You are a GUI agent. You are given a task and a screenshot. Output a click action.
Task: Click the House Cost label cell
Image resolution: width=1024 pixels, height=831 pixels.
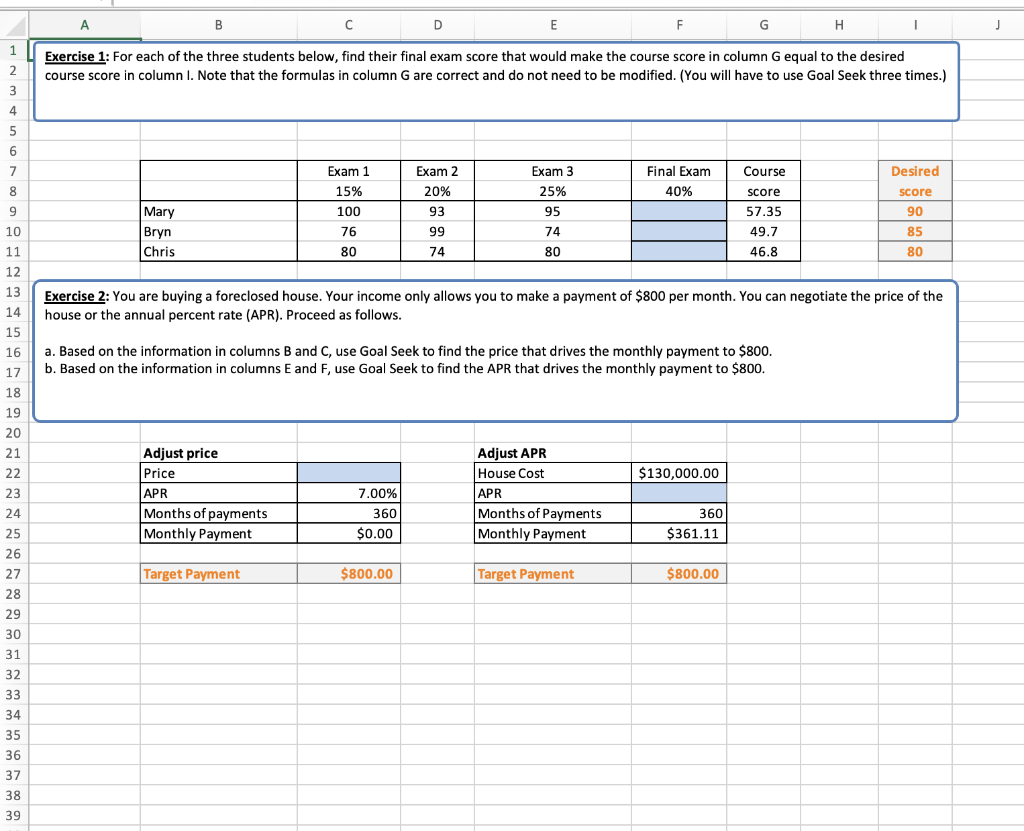552,473
